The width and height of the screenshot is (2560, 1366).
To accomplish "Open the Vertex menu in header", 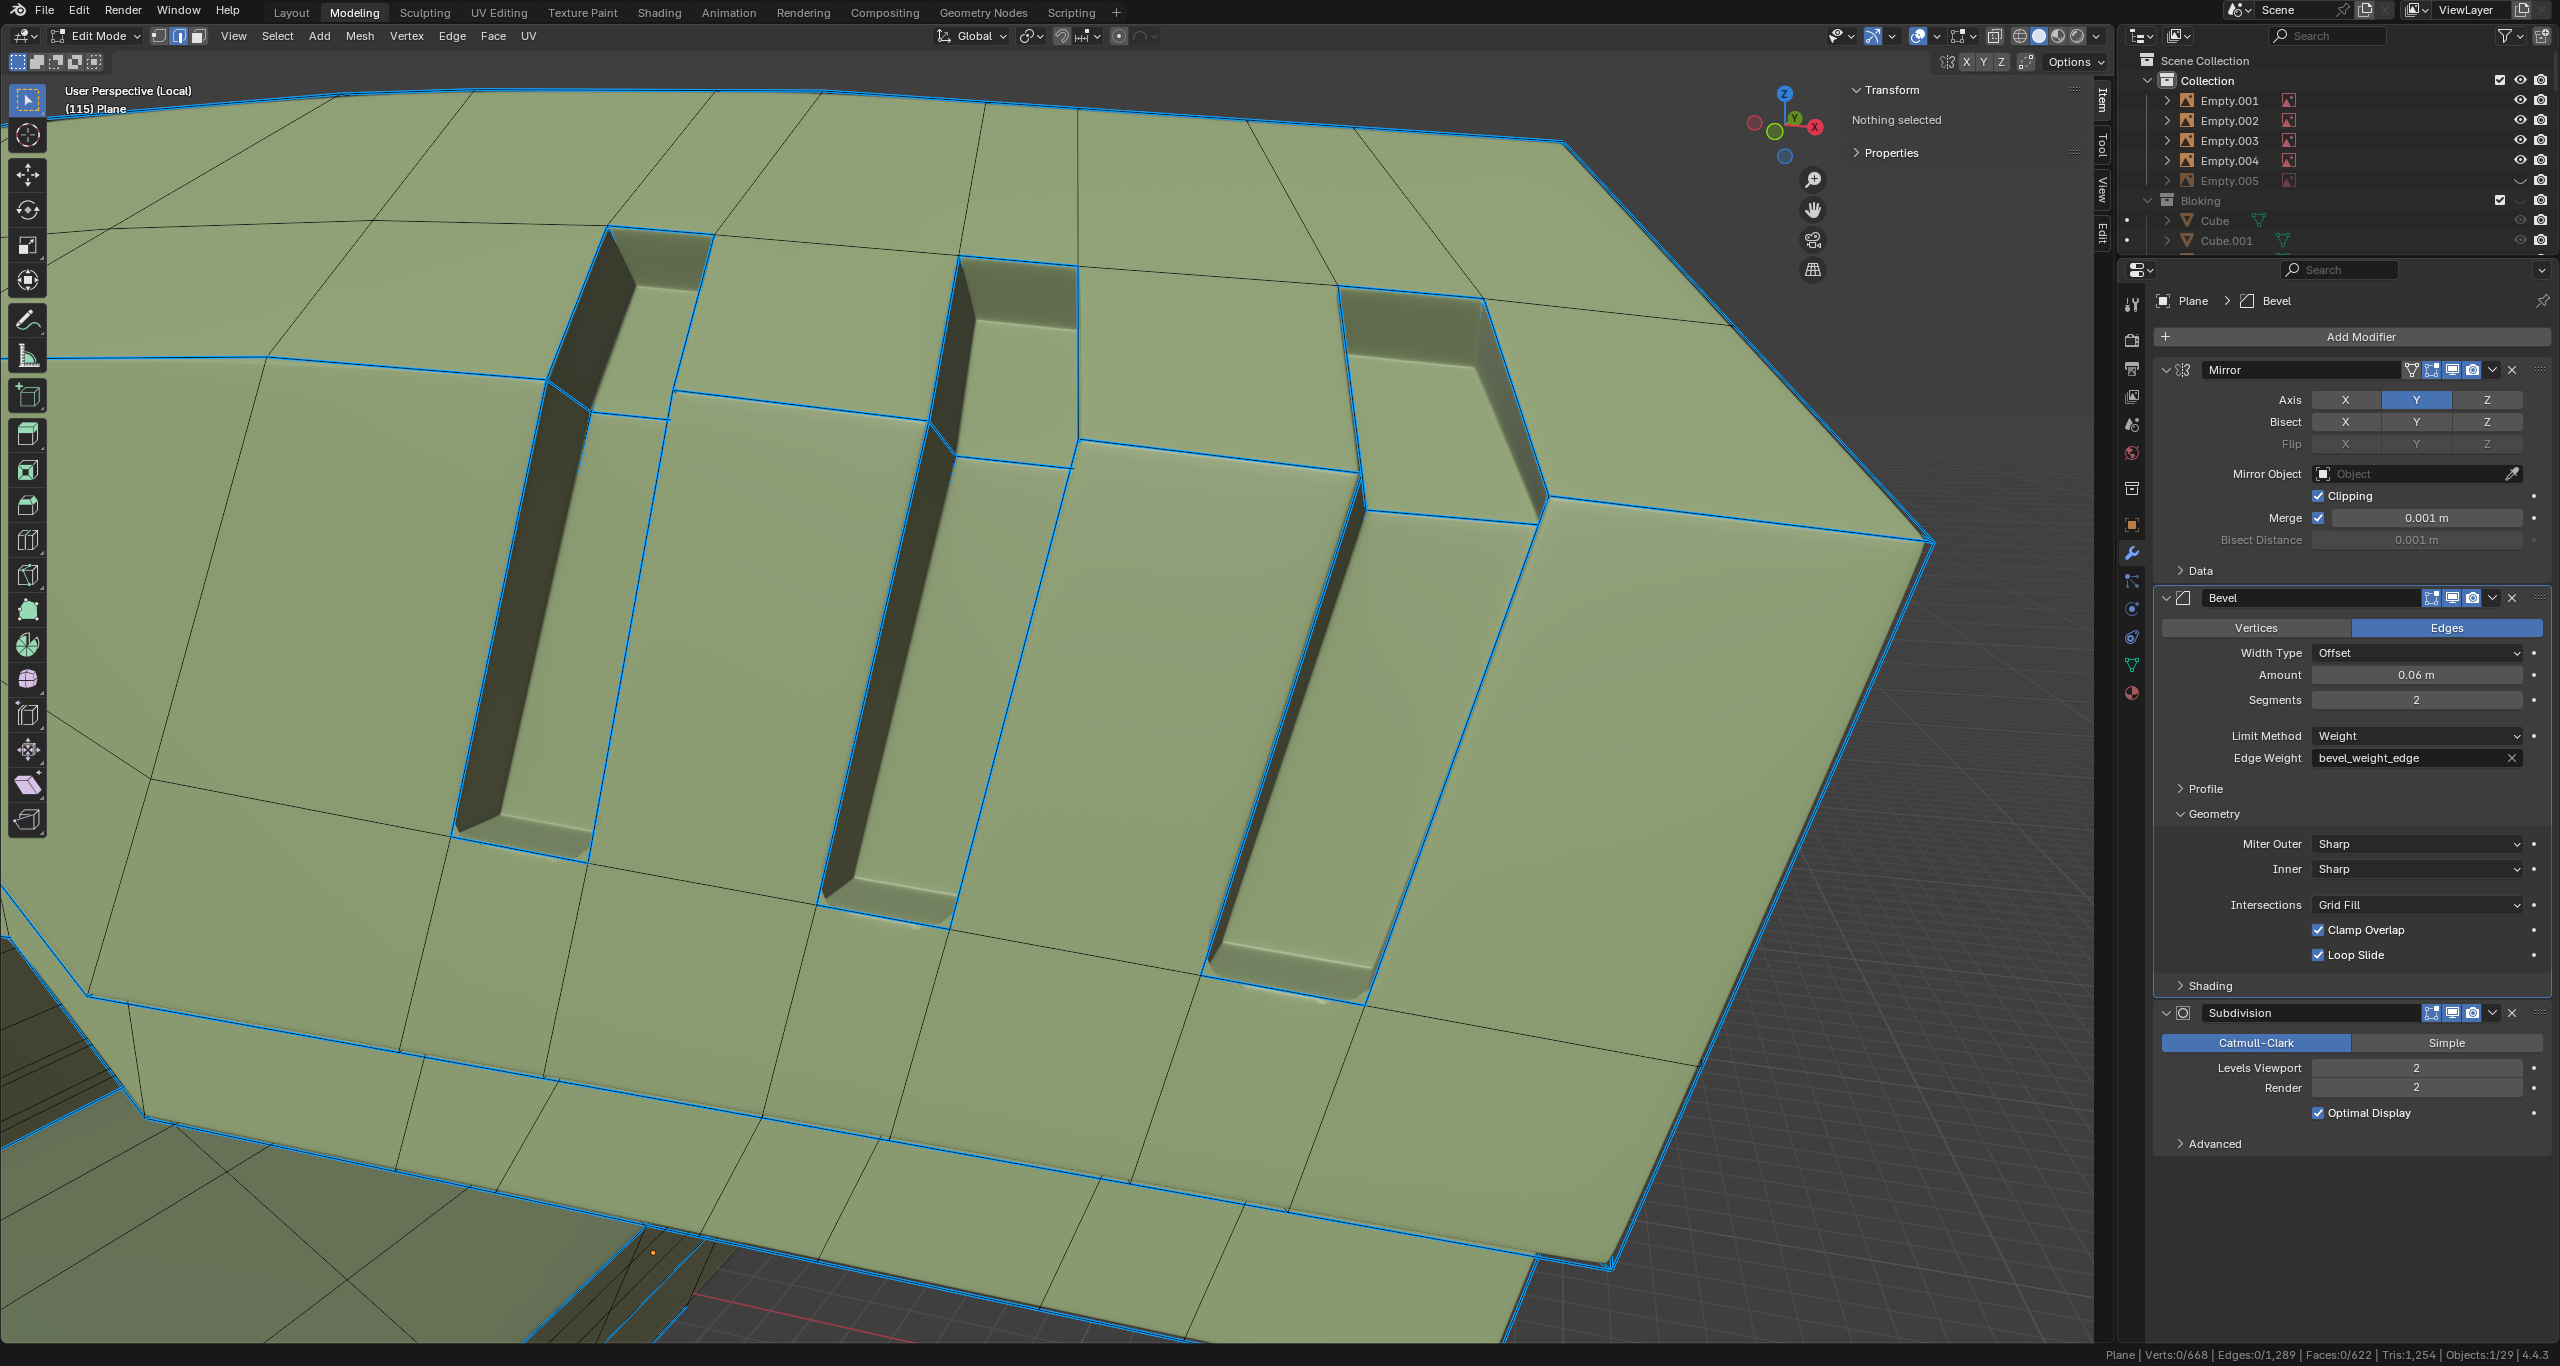I will [406, 36].
